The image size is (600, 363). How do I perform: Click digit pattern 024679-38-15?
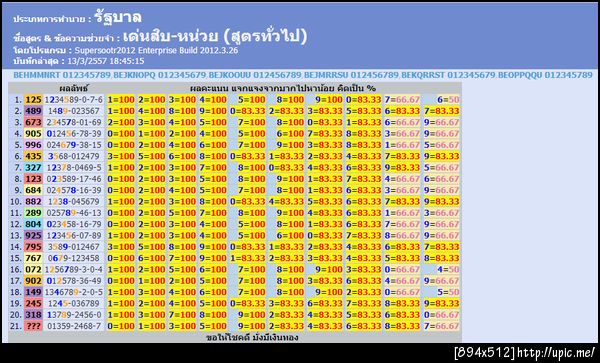pos(74,145)
